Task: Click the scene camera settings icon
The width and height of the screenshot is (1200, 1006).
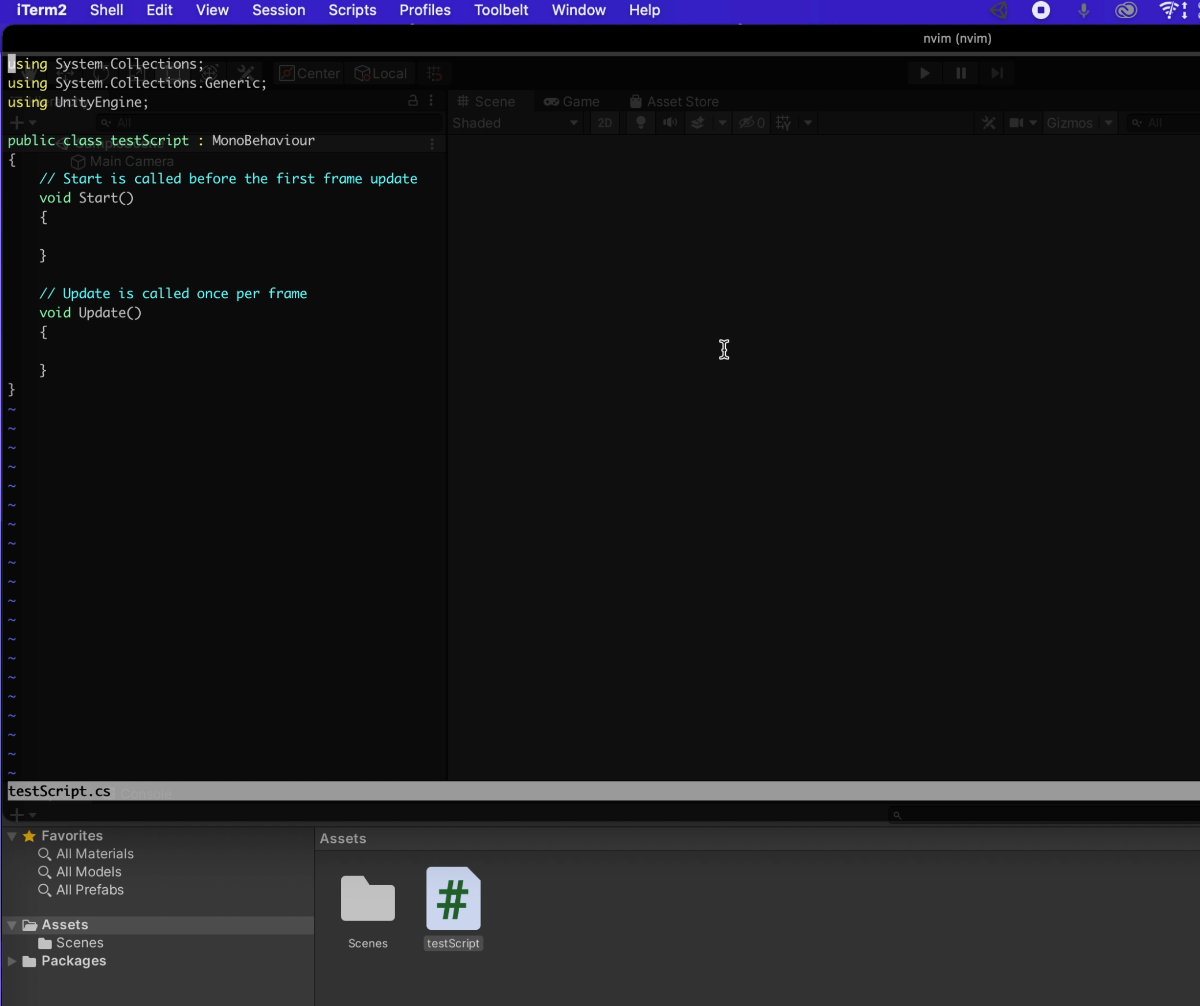Action: click(x=1016, y=123)
